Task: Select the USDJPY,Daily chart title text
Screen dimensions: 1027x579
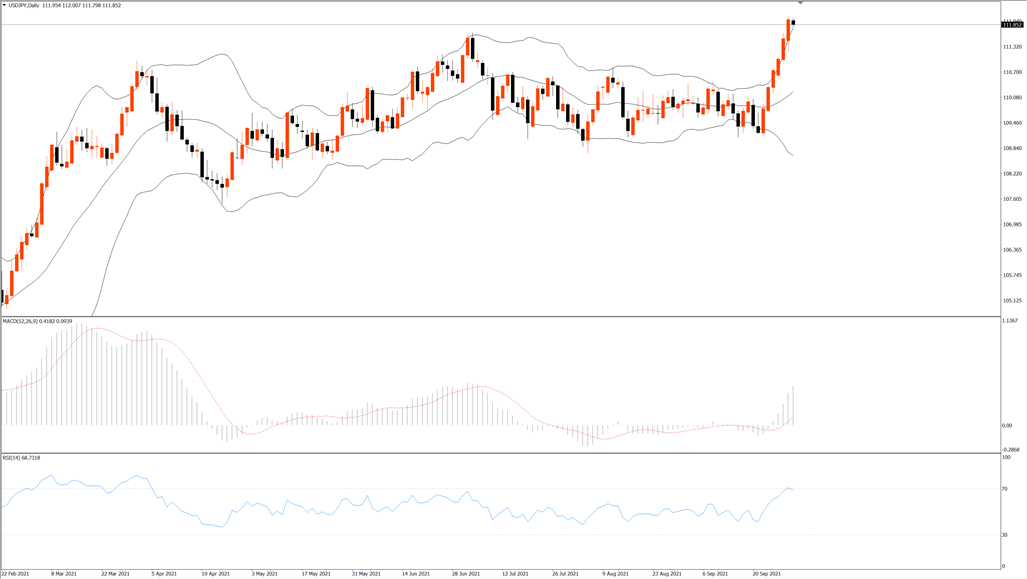Action: click(24, 5)
